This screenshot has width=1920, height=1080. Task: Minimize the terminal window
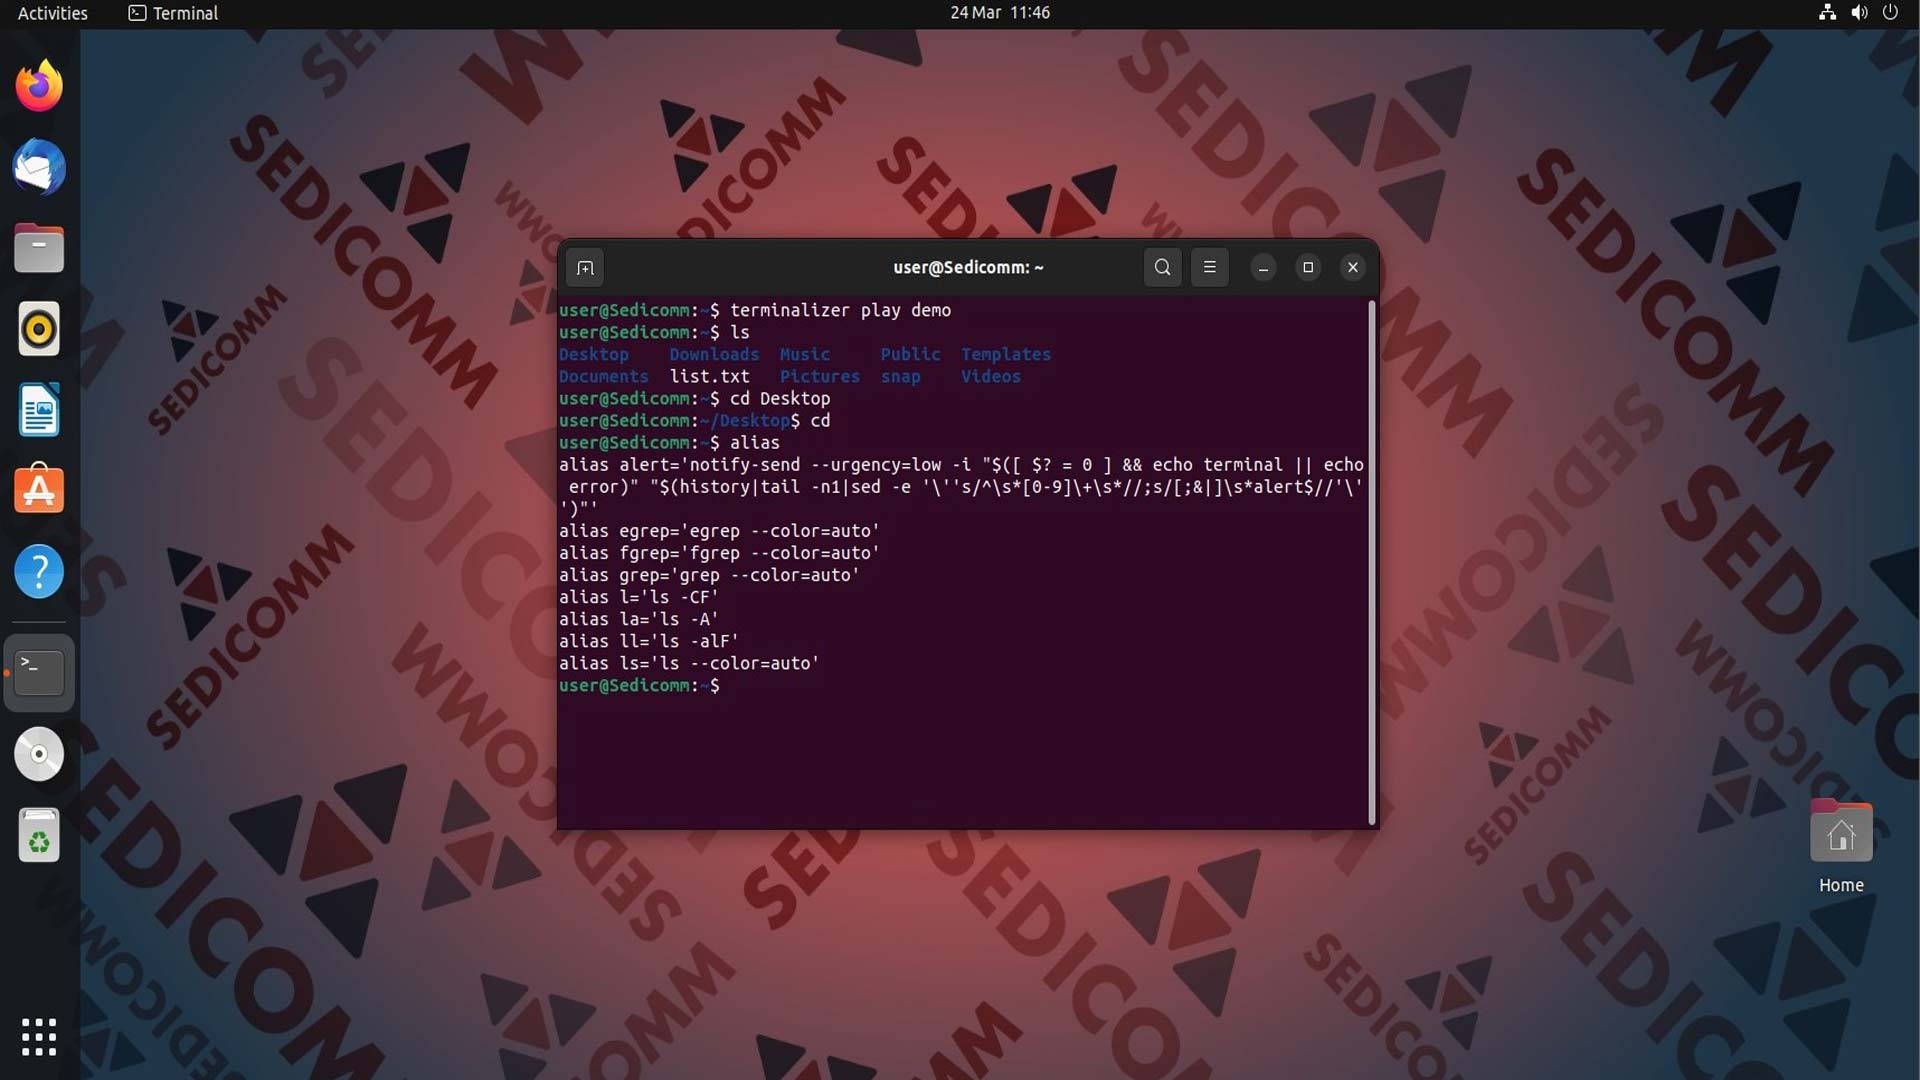point(1263,267)
